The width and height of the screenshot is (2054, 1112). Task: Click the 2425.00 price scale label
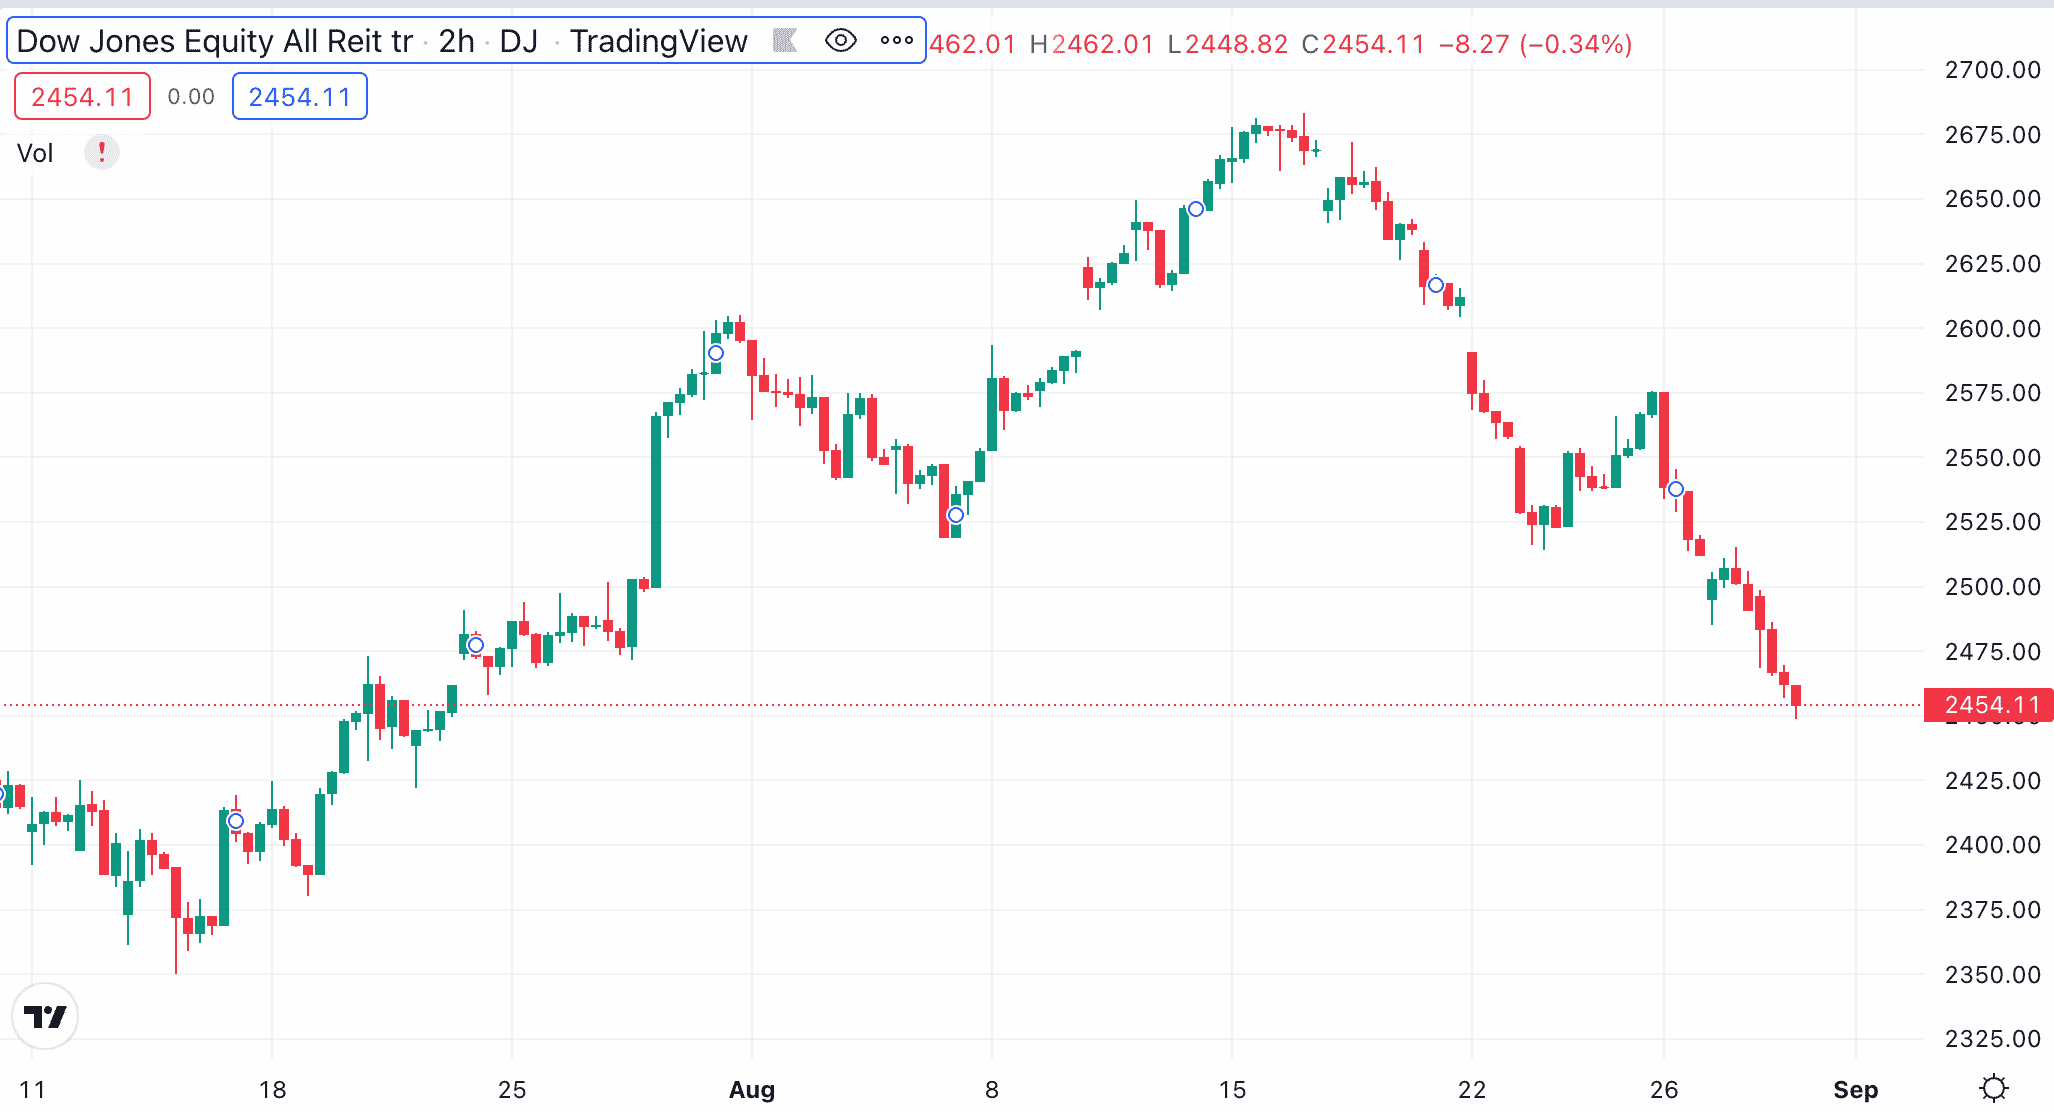tap(1993, 781)
